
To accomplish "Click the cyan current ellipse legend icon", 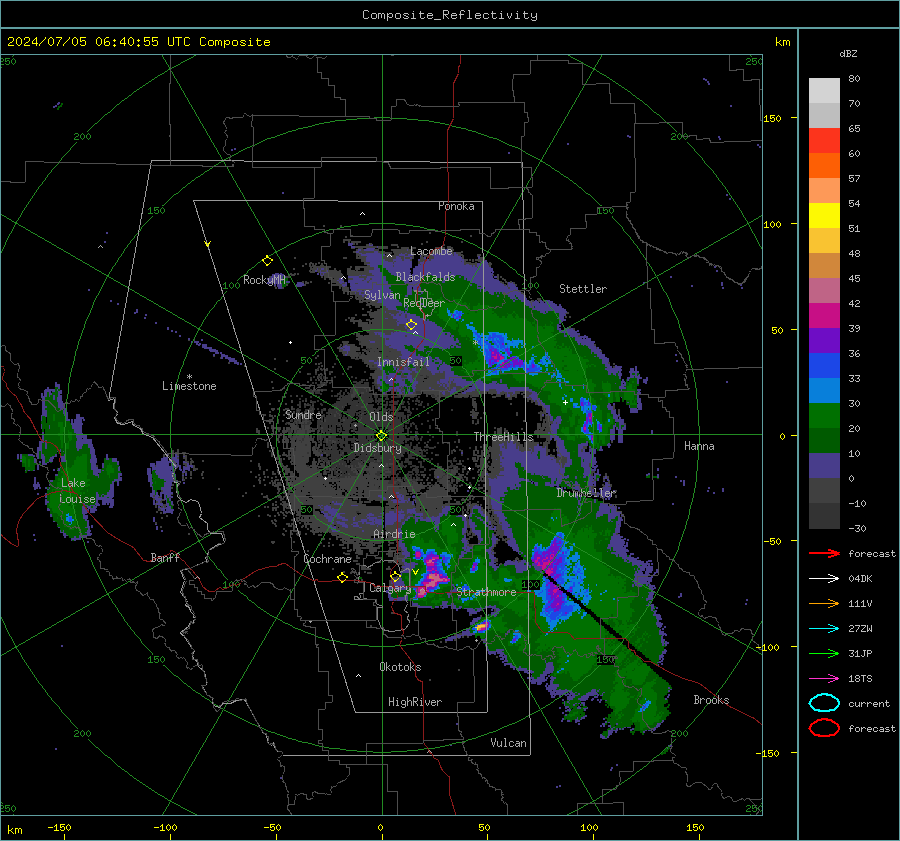I will click(x=824, y=703).
